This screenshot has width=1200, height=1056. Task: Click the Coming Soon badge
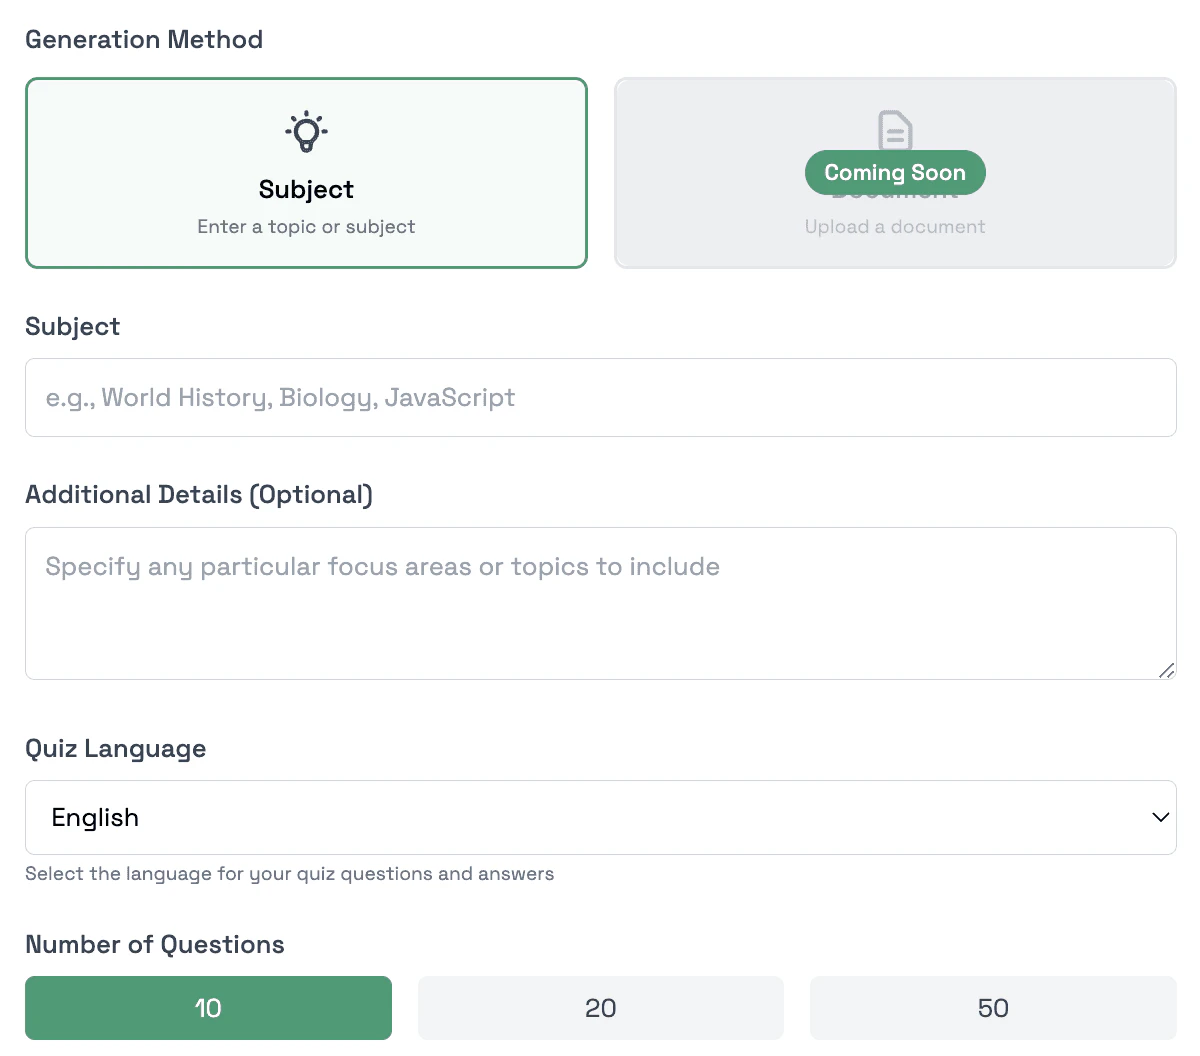(x=895, y=172)
